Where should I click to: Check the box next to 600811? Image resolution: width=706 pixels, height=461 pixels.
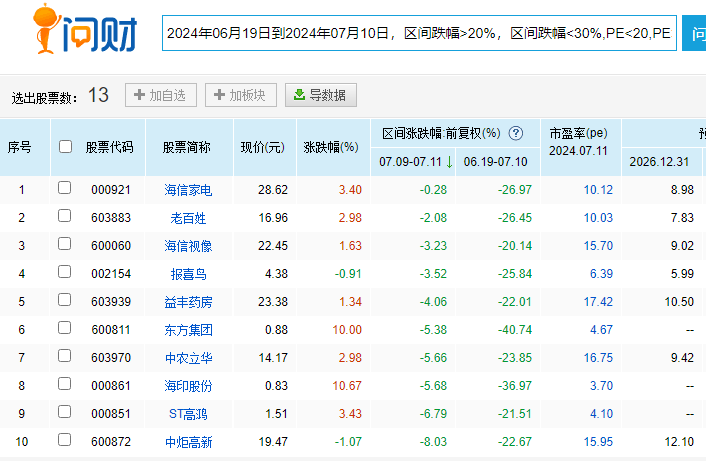pyautogui.click(x=64, y=328)
